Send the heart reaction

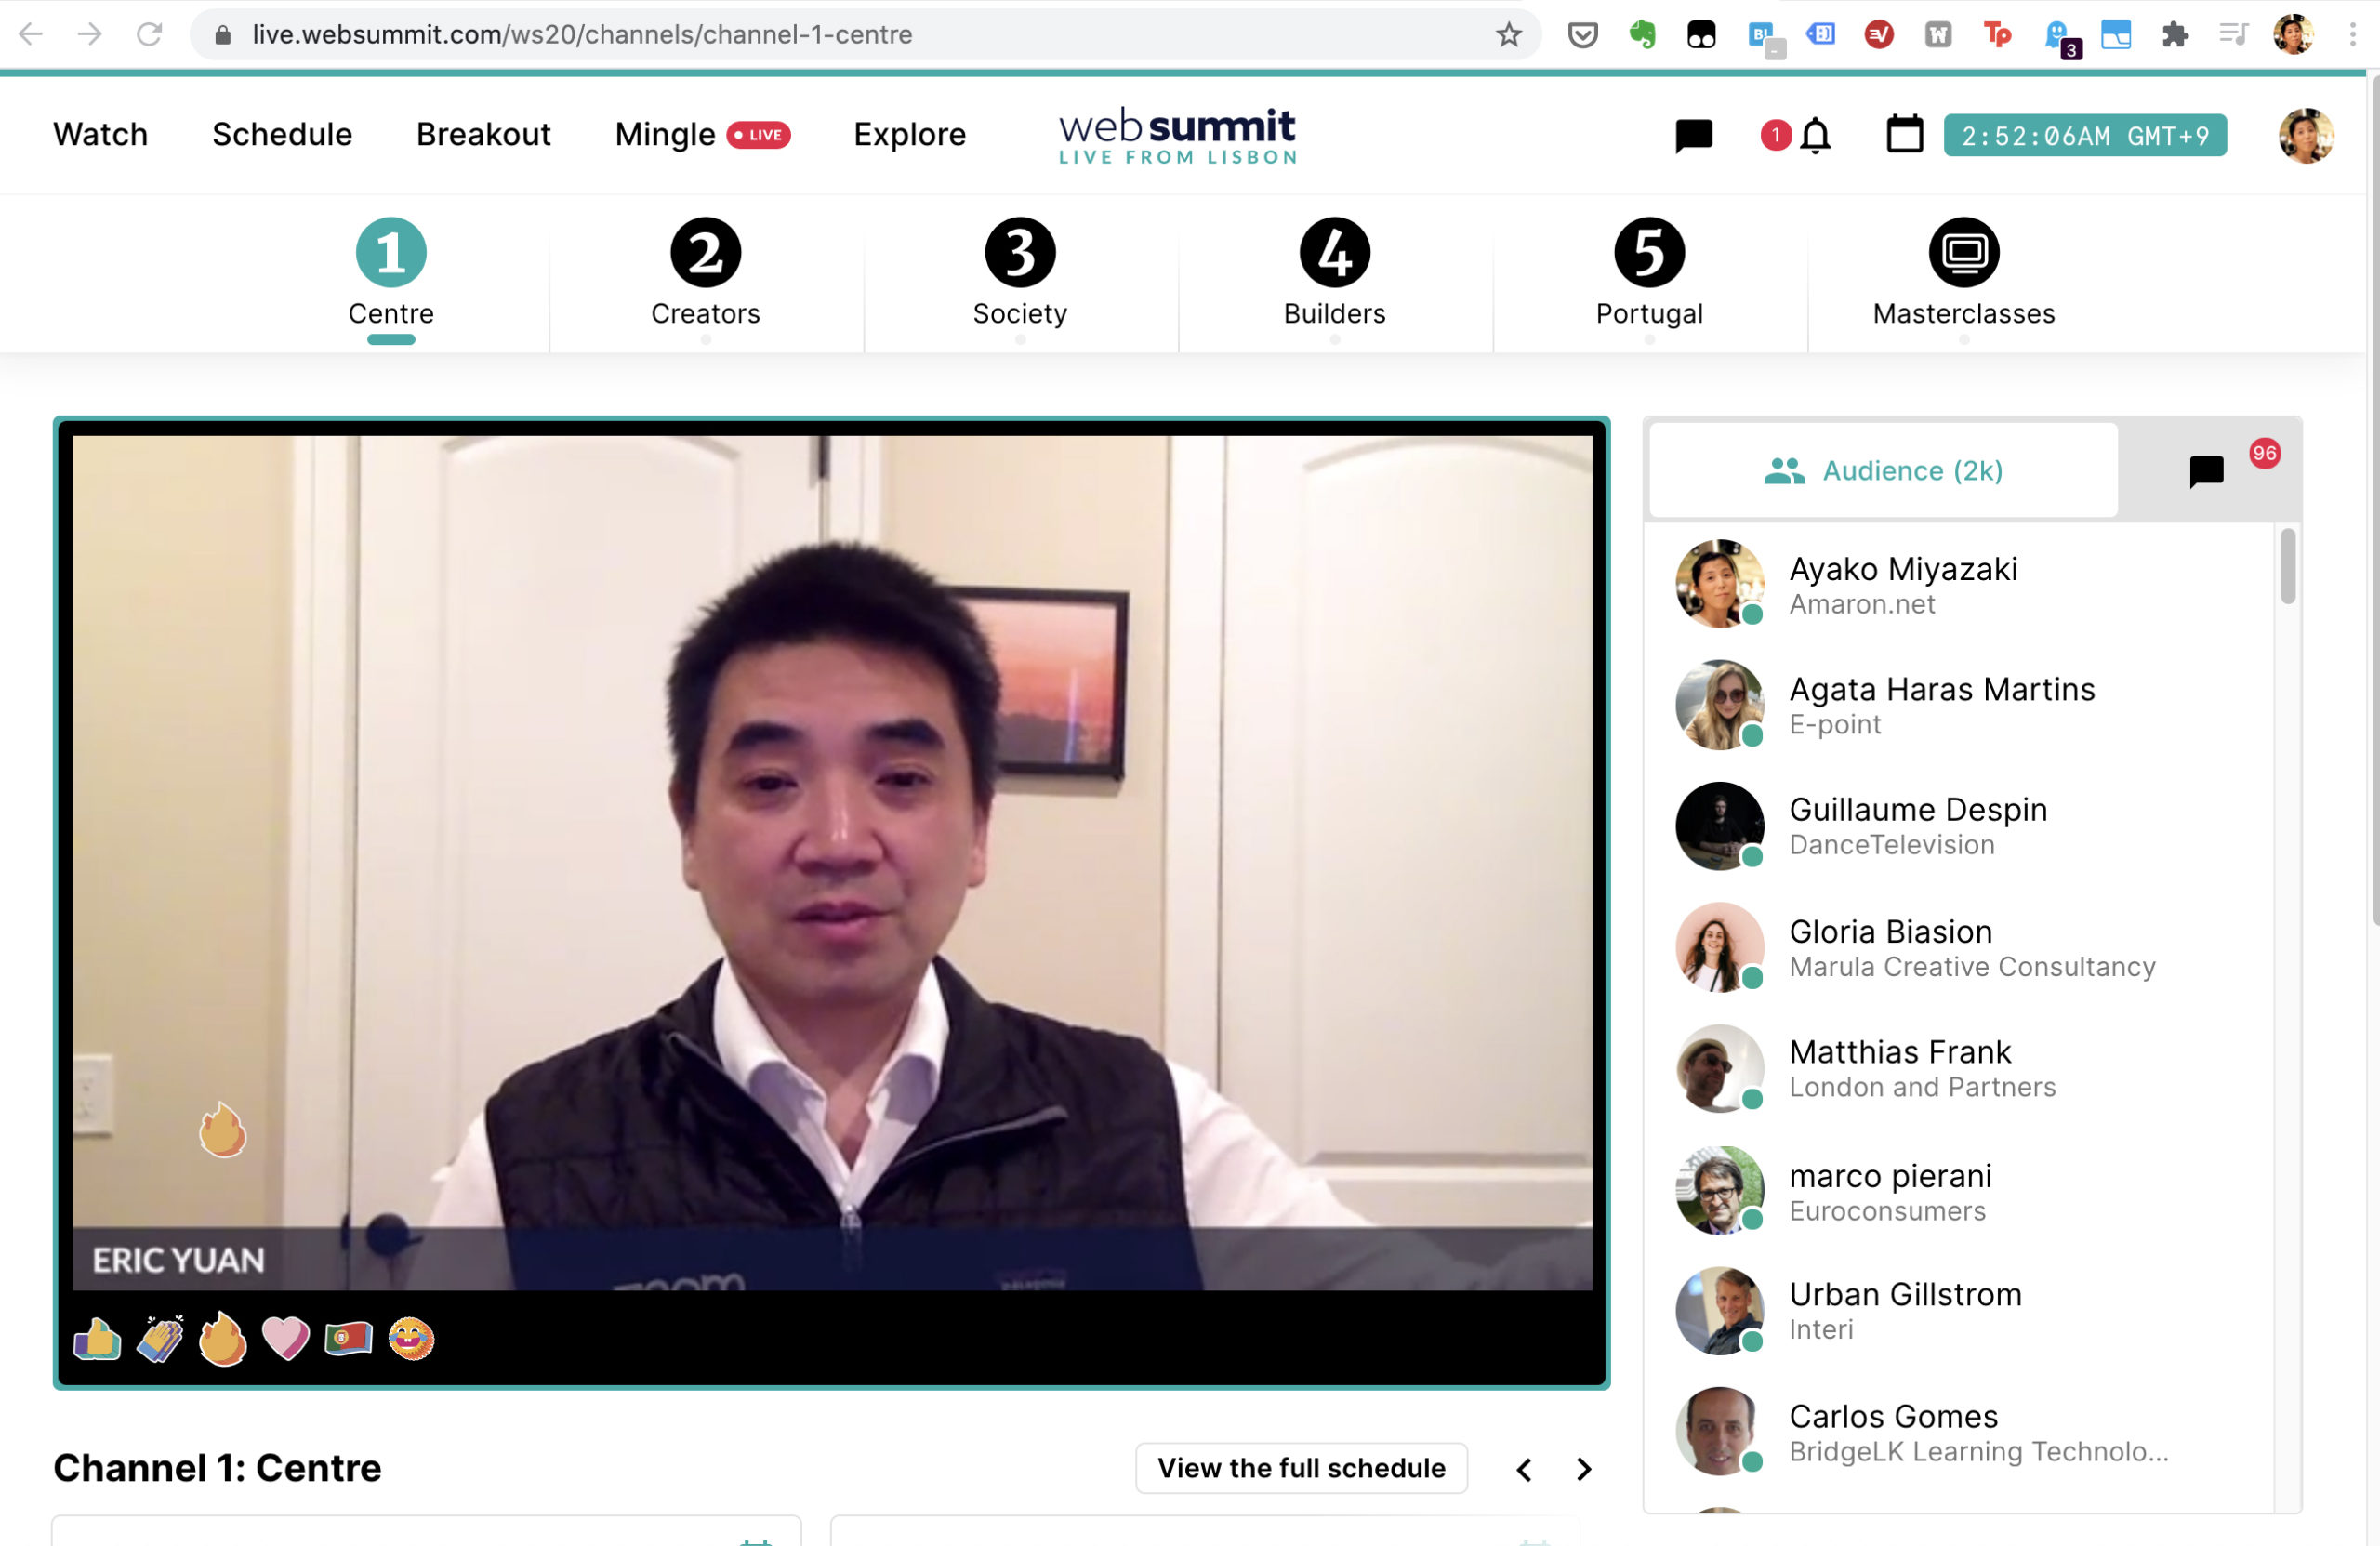285,1339
